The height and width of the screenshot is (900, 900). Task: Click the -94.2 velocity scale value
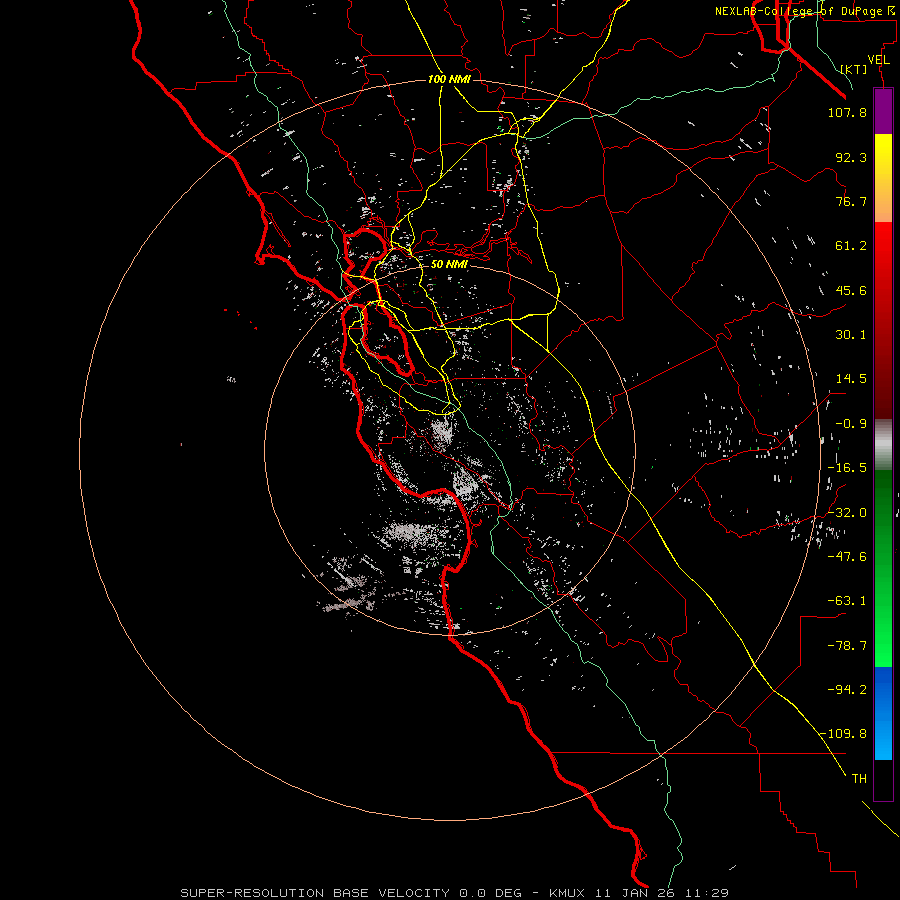tap(847, 690)
